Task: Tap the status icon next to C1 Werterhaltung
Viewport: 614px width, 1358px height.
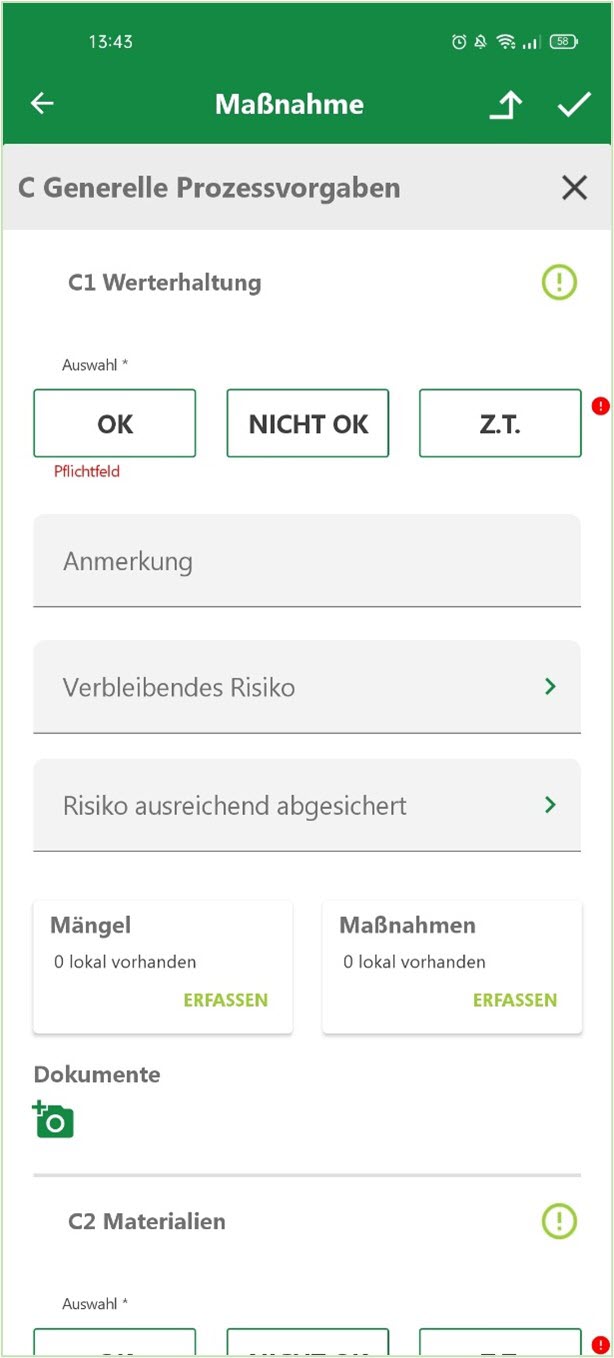Action: [558, 281]
